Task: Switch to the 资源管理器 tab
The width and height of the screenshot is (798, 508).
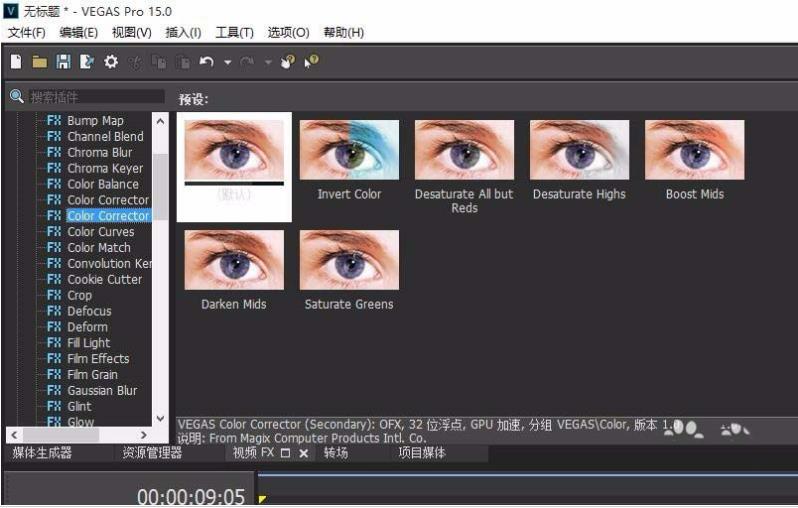Action: tap(152, 453)
